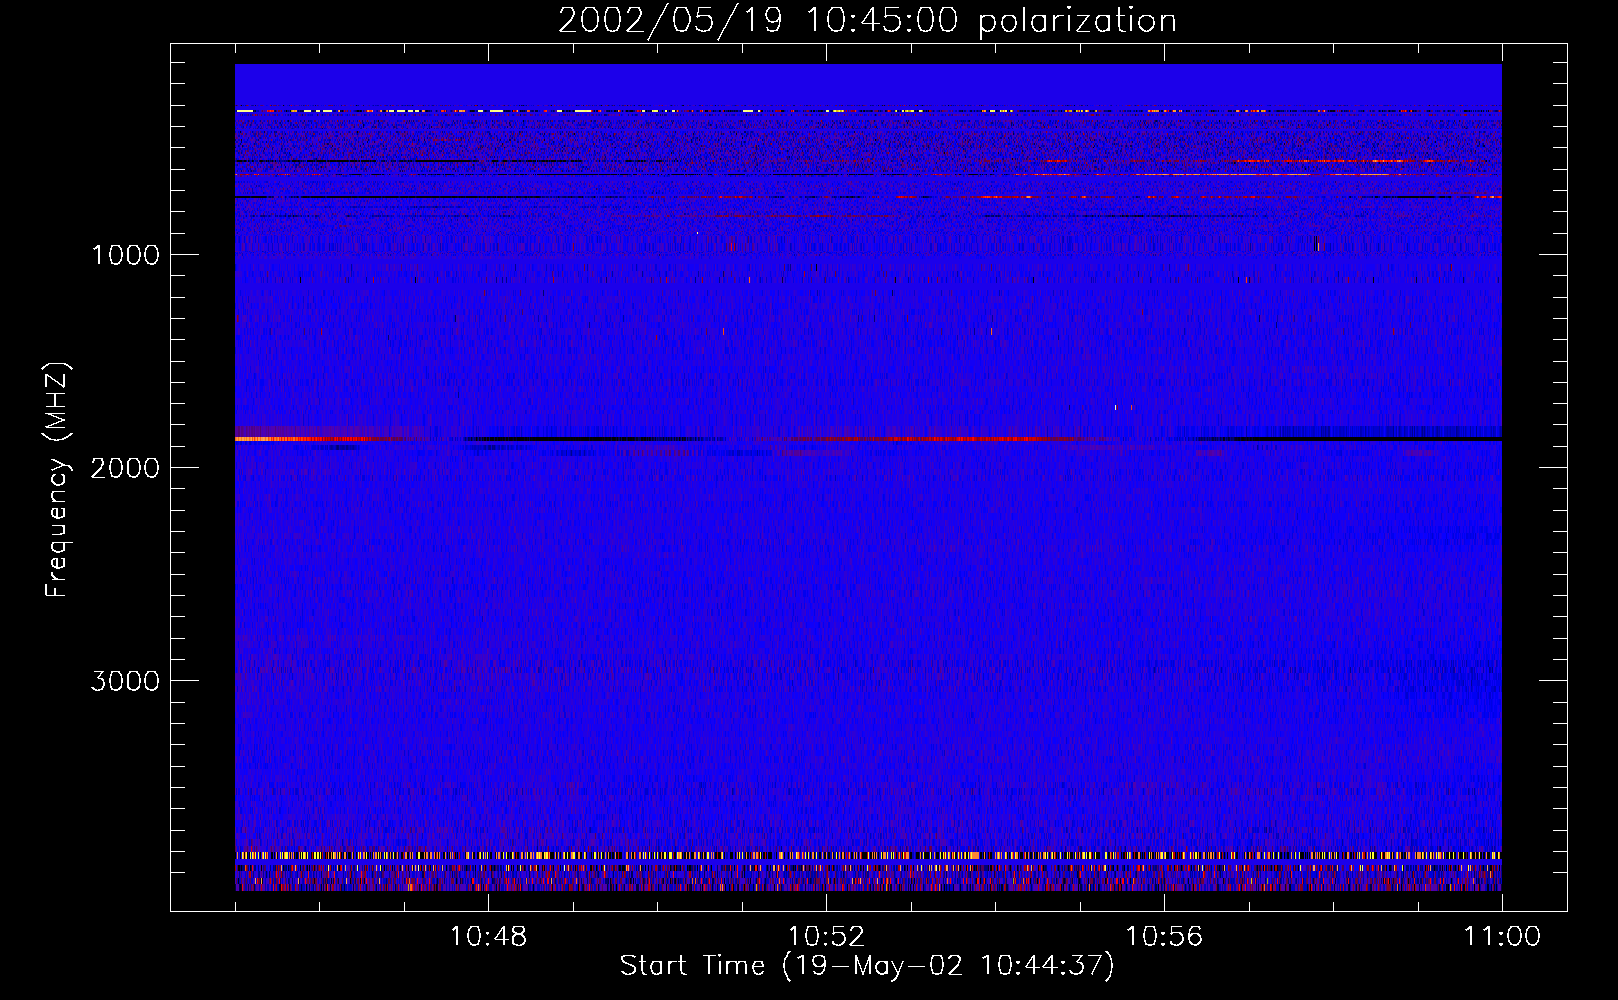Select the 1000 frequency tick label
This screenshot has width=1618, height=1000.
(125, 255)
